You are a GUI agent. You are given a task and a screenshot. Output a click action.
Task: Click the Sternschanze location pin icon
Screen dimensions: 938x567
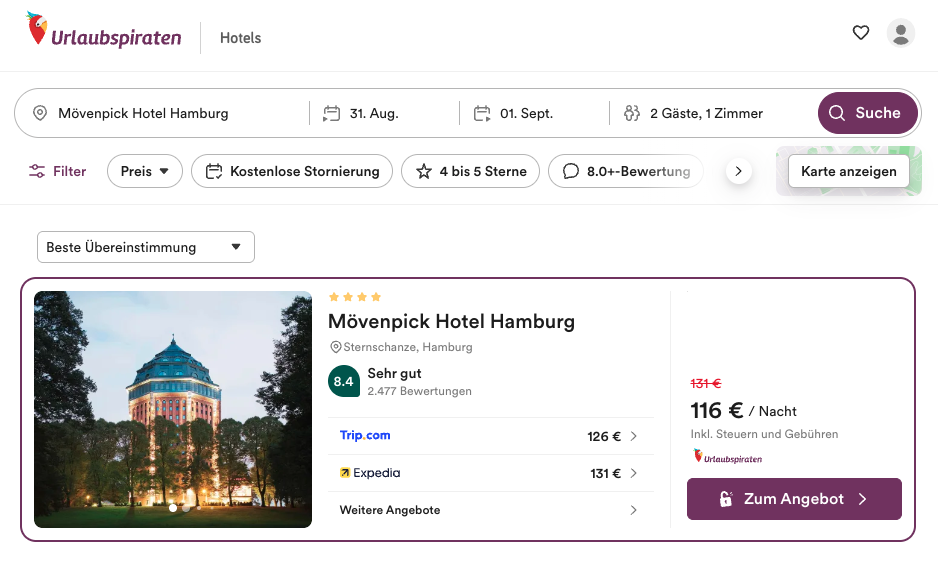336,347
